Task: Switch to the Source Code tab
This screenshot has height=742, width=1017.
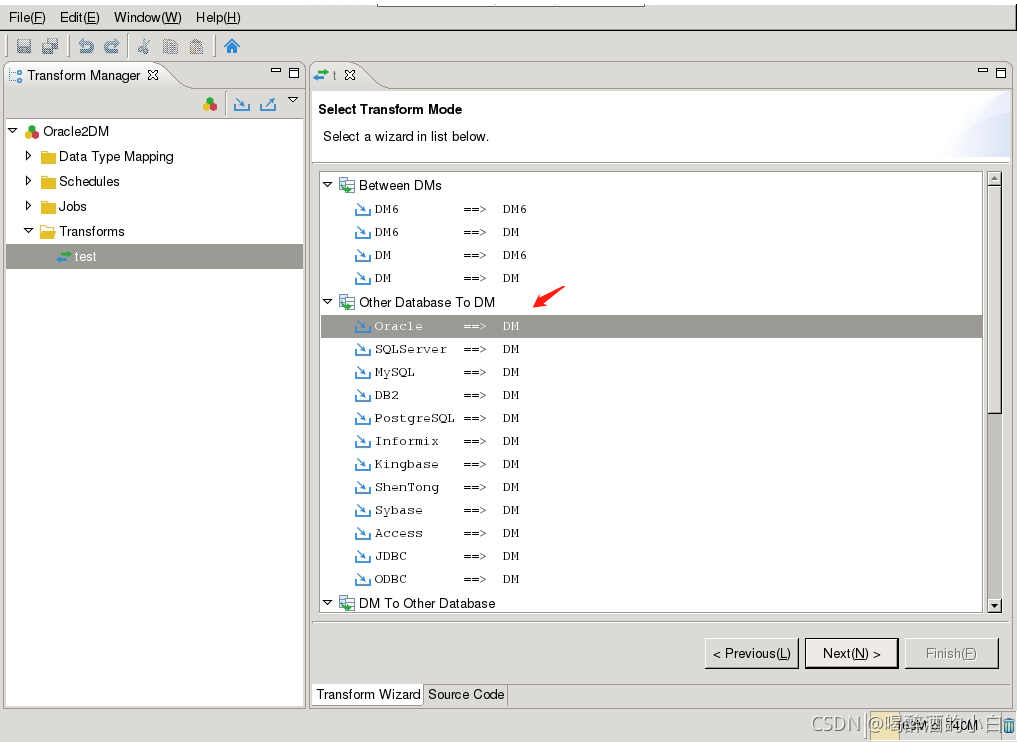Action: coord(466,694)
